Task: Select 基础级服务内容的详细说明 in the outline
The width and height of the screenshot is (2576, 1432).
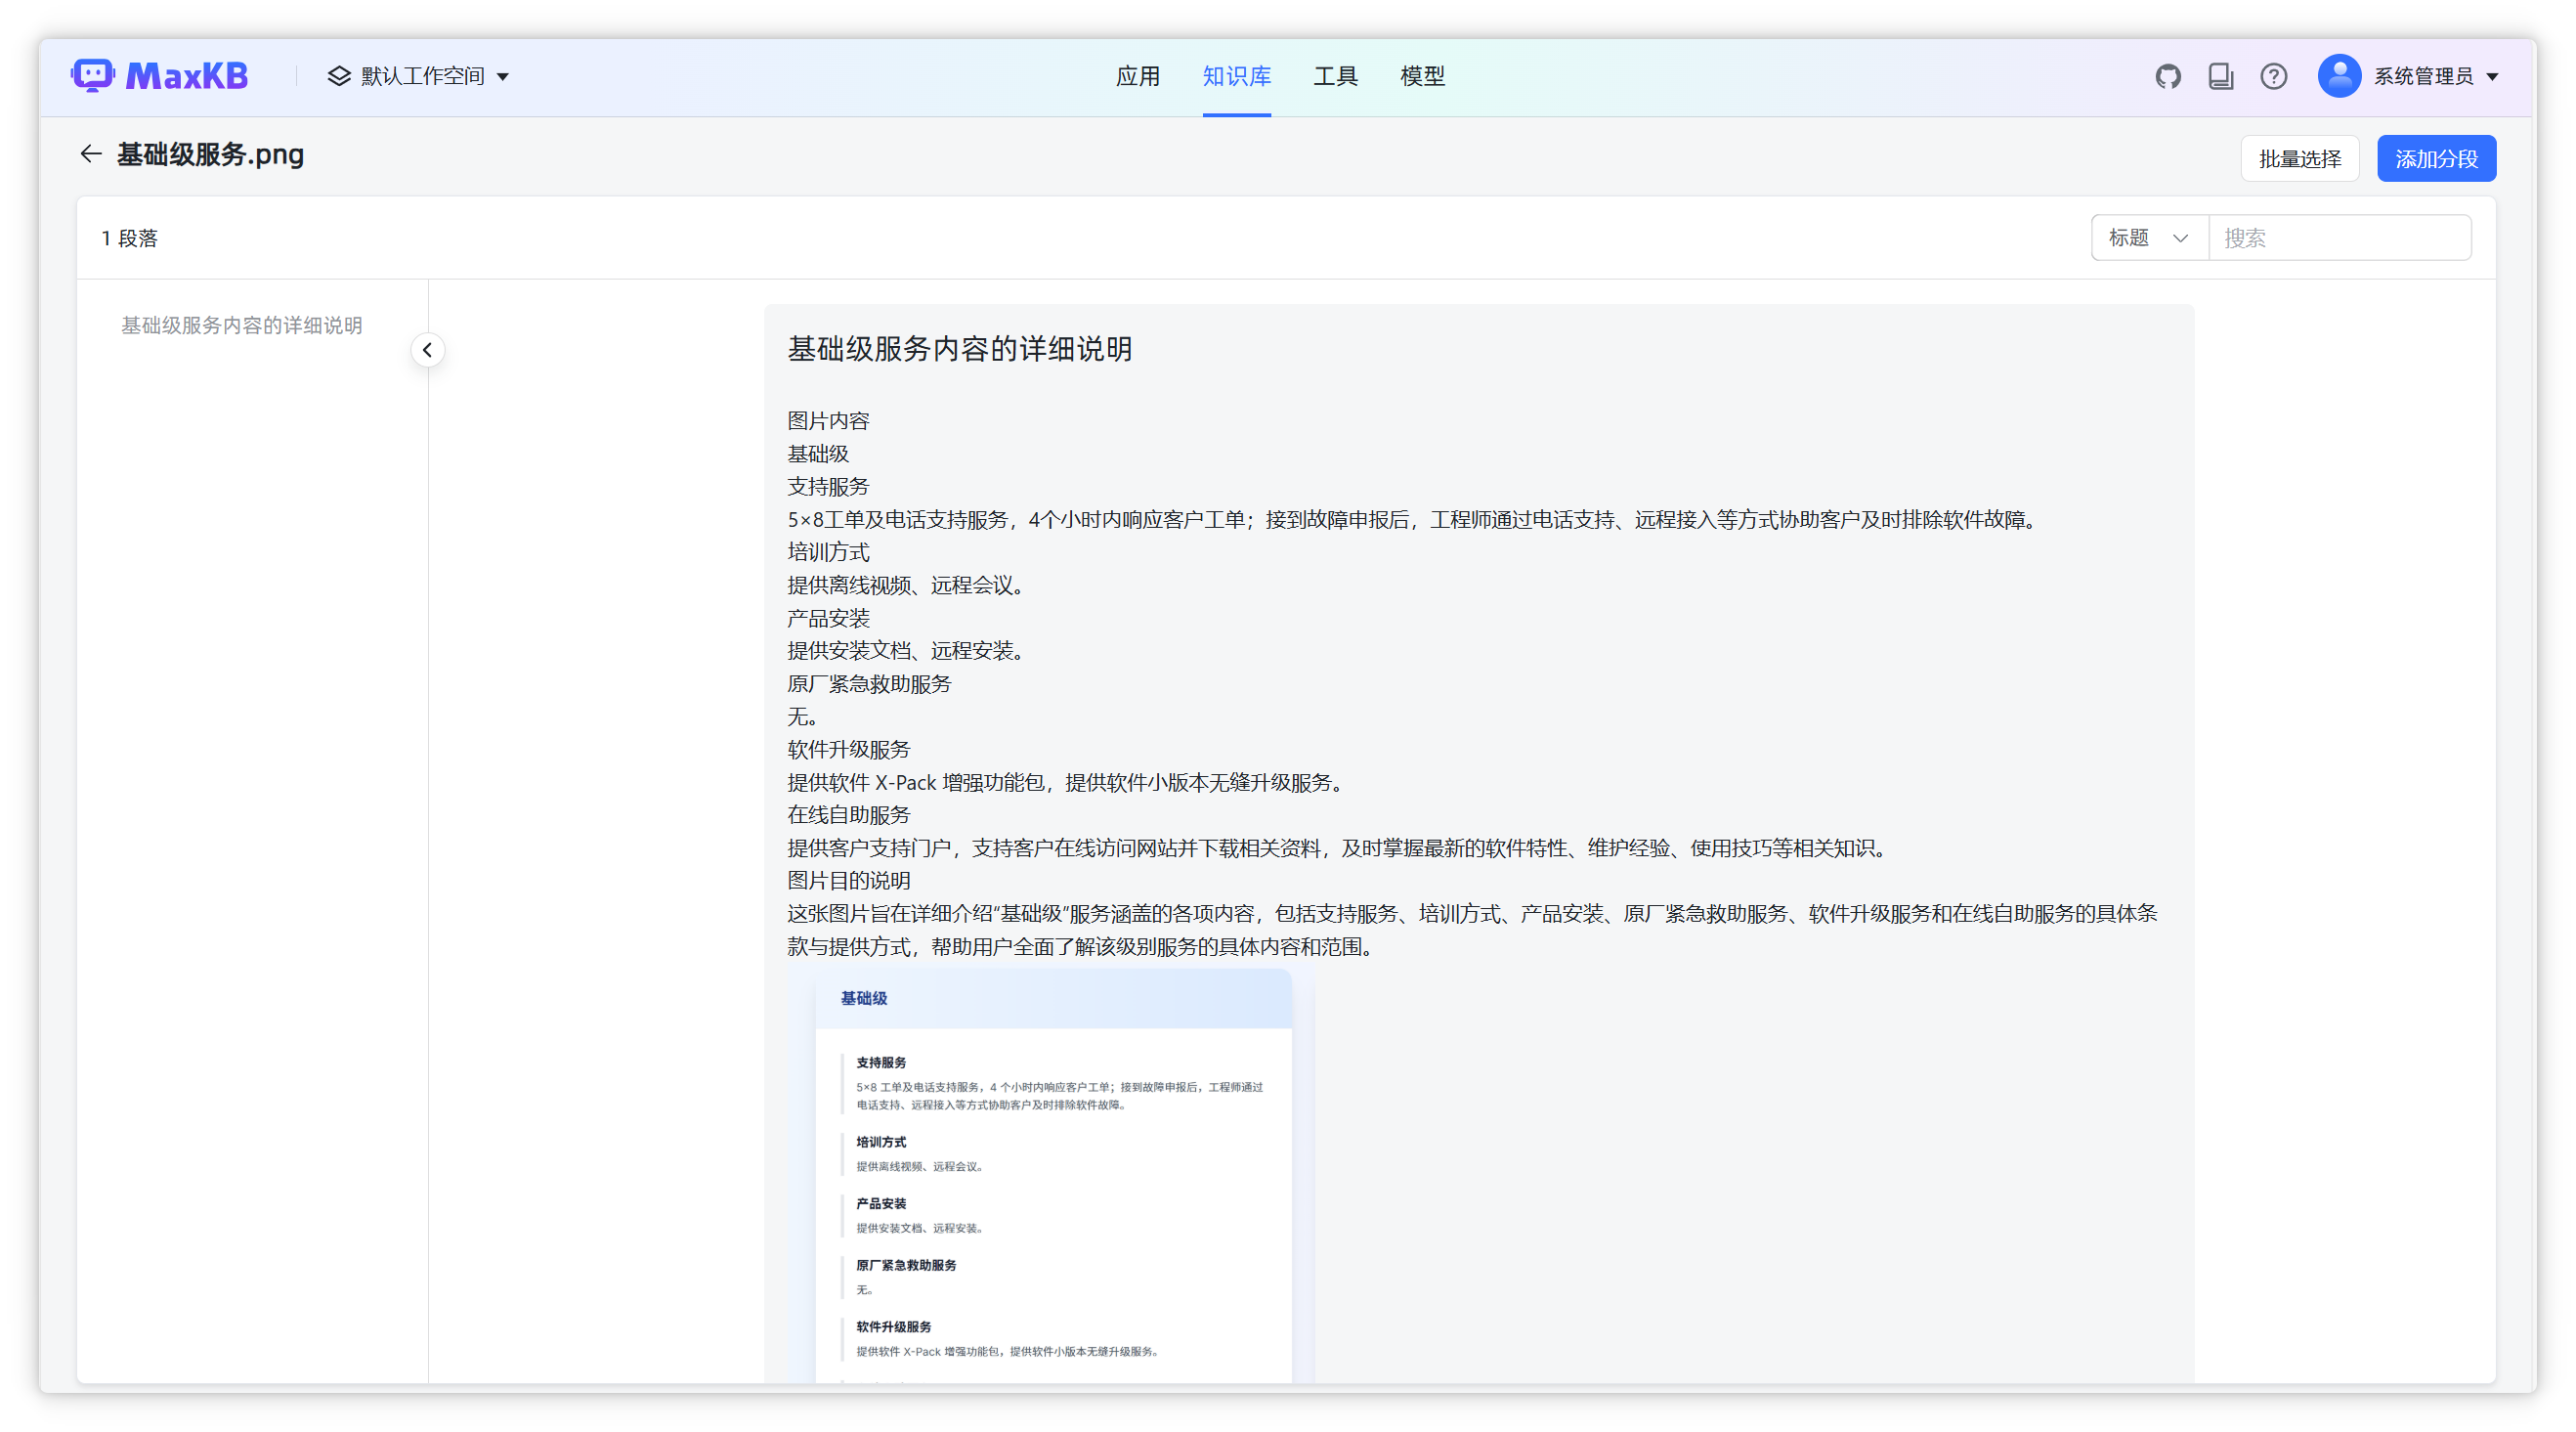Action: (242, 326)
